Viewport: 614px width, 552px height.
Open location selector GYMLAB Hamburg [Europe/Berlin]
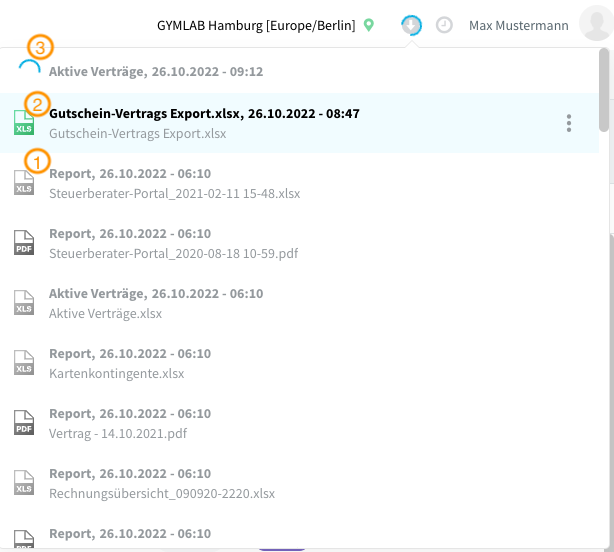click(256, 25)
